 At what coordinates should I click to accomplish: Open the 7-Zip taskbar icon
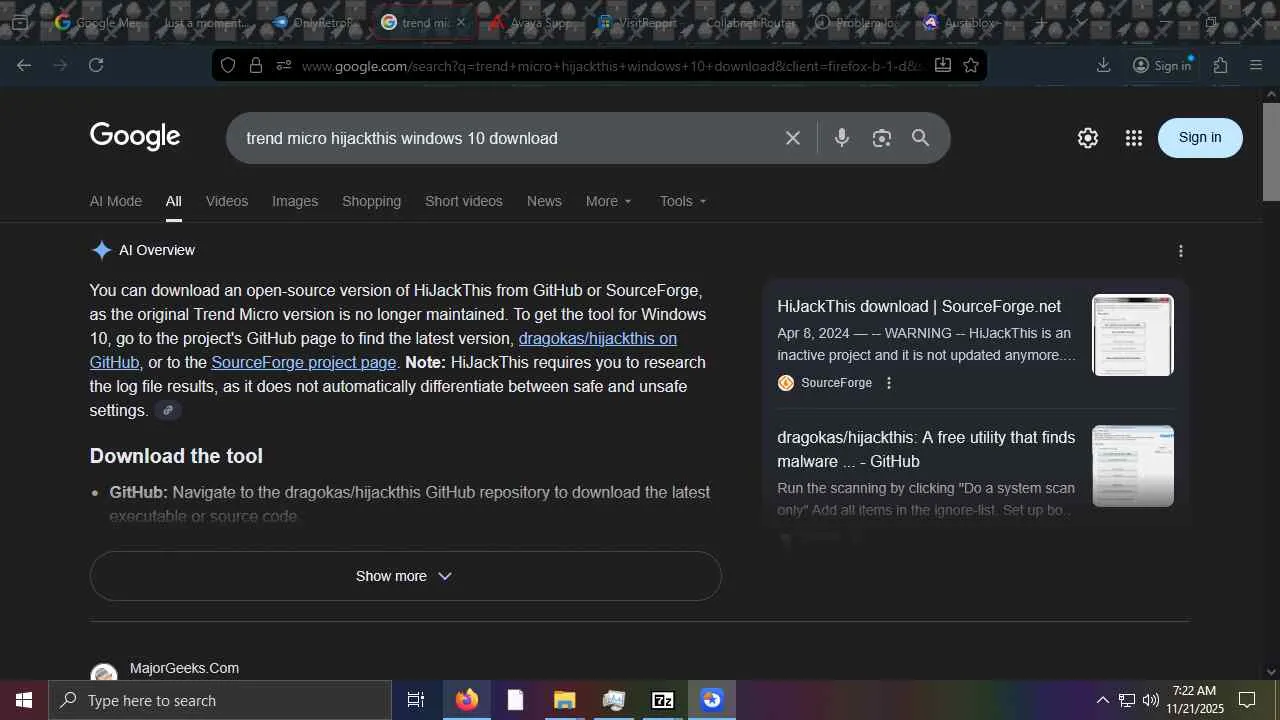663,700
